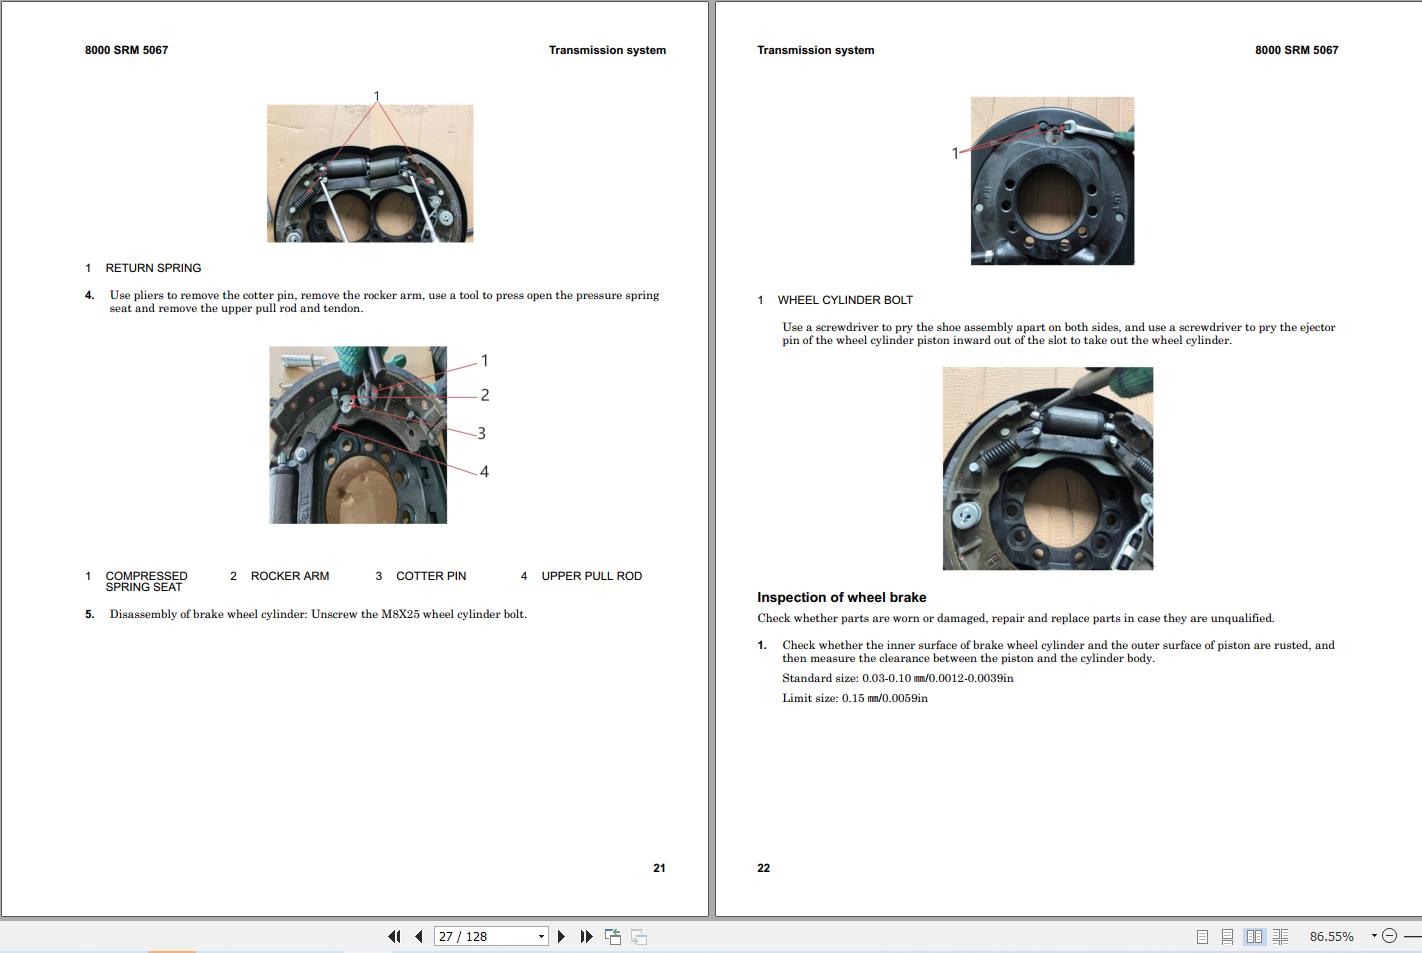Jump to the last page
The height and width of the screenshot is (953, 1422).
(x=587, y=937)
